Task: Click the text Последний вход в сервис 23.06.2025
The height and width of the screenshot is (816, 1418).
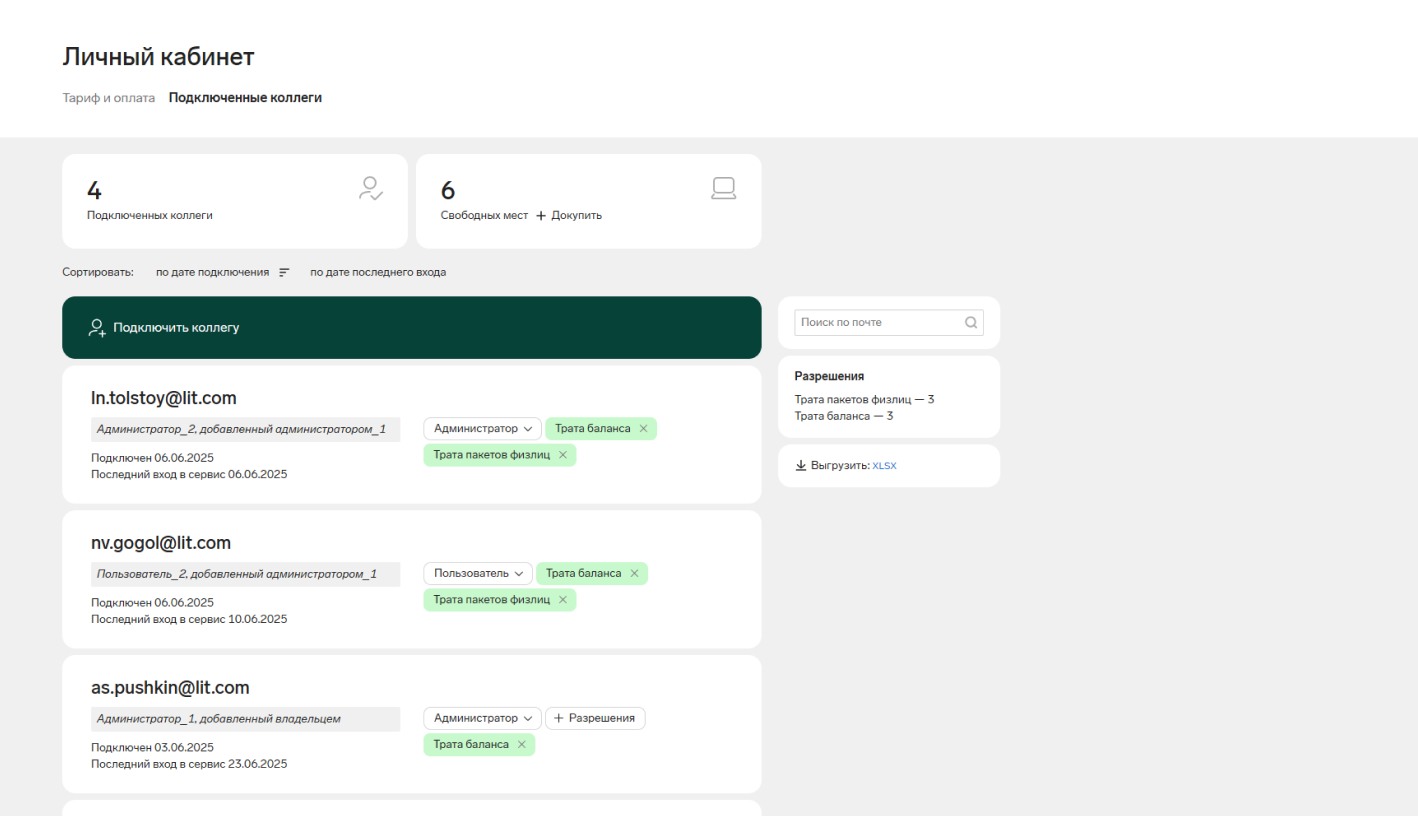Action: (189, 764)
